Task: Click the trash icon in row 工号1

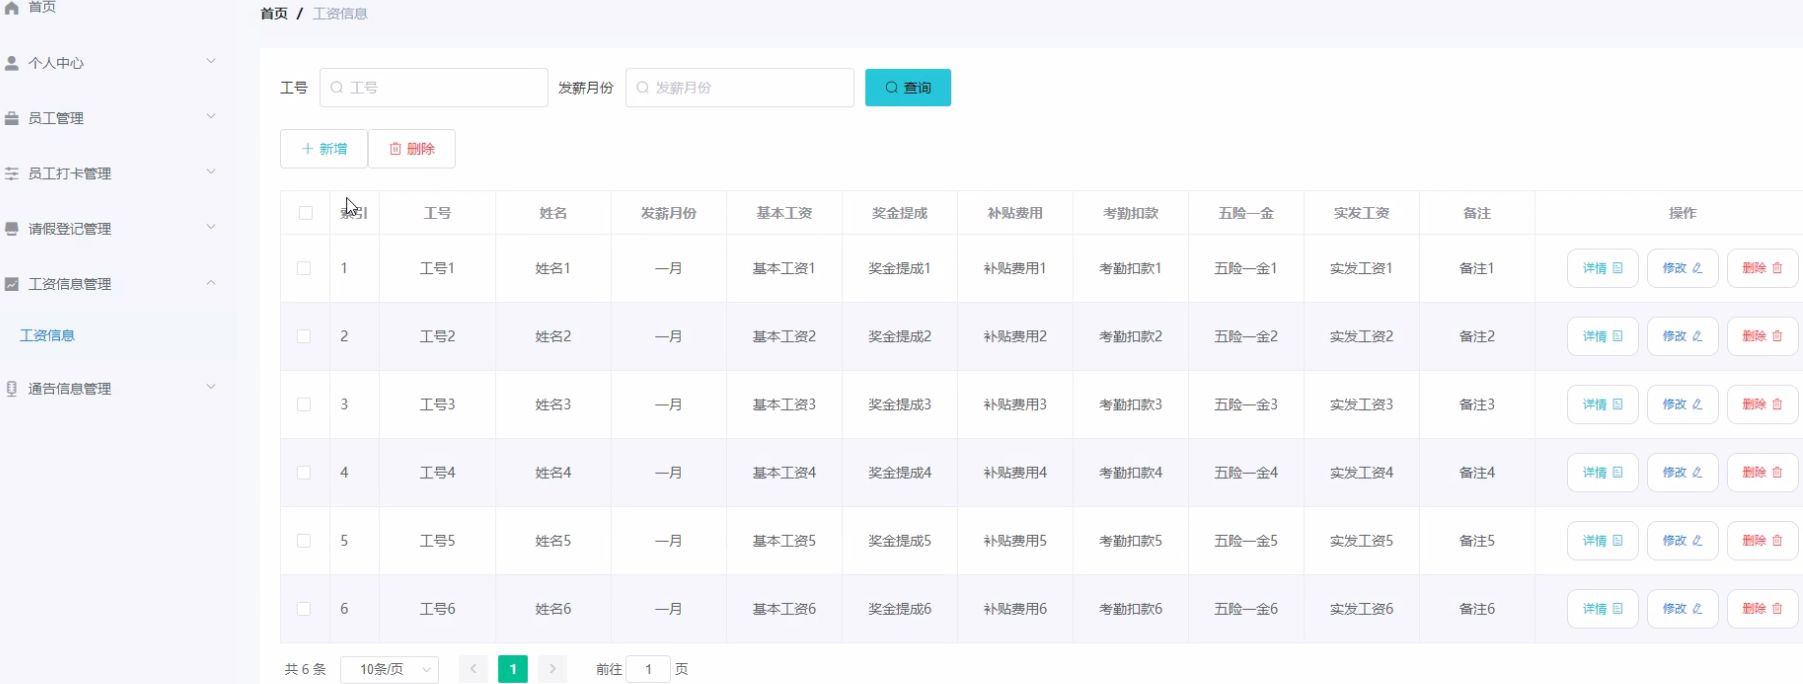Action: coord(1777,268)
